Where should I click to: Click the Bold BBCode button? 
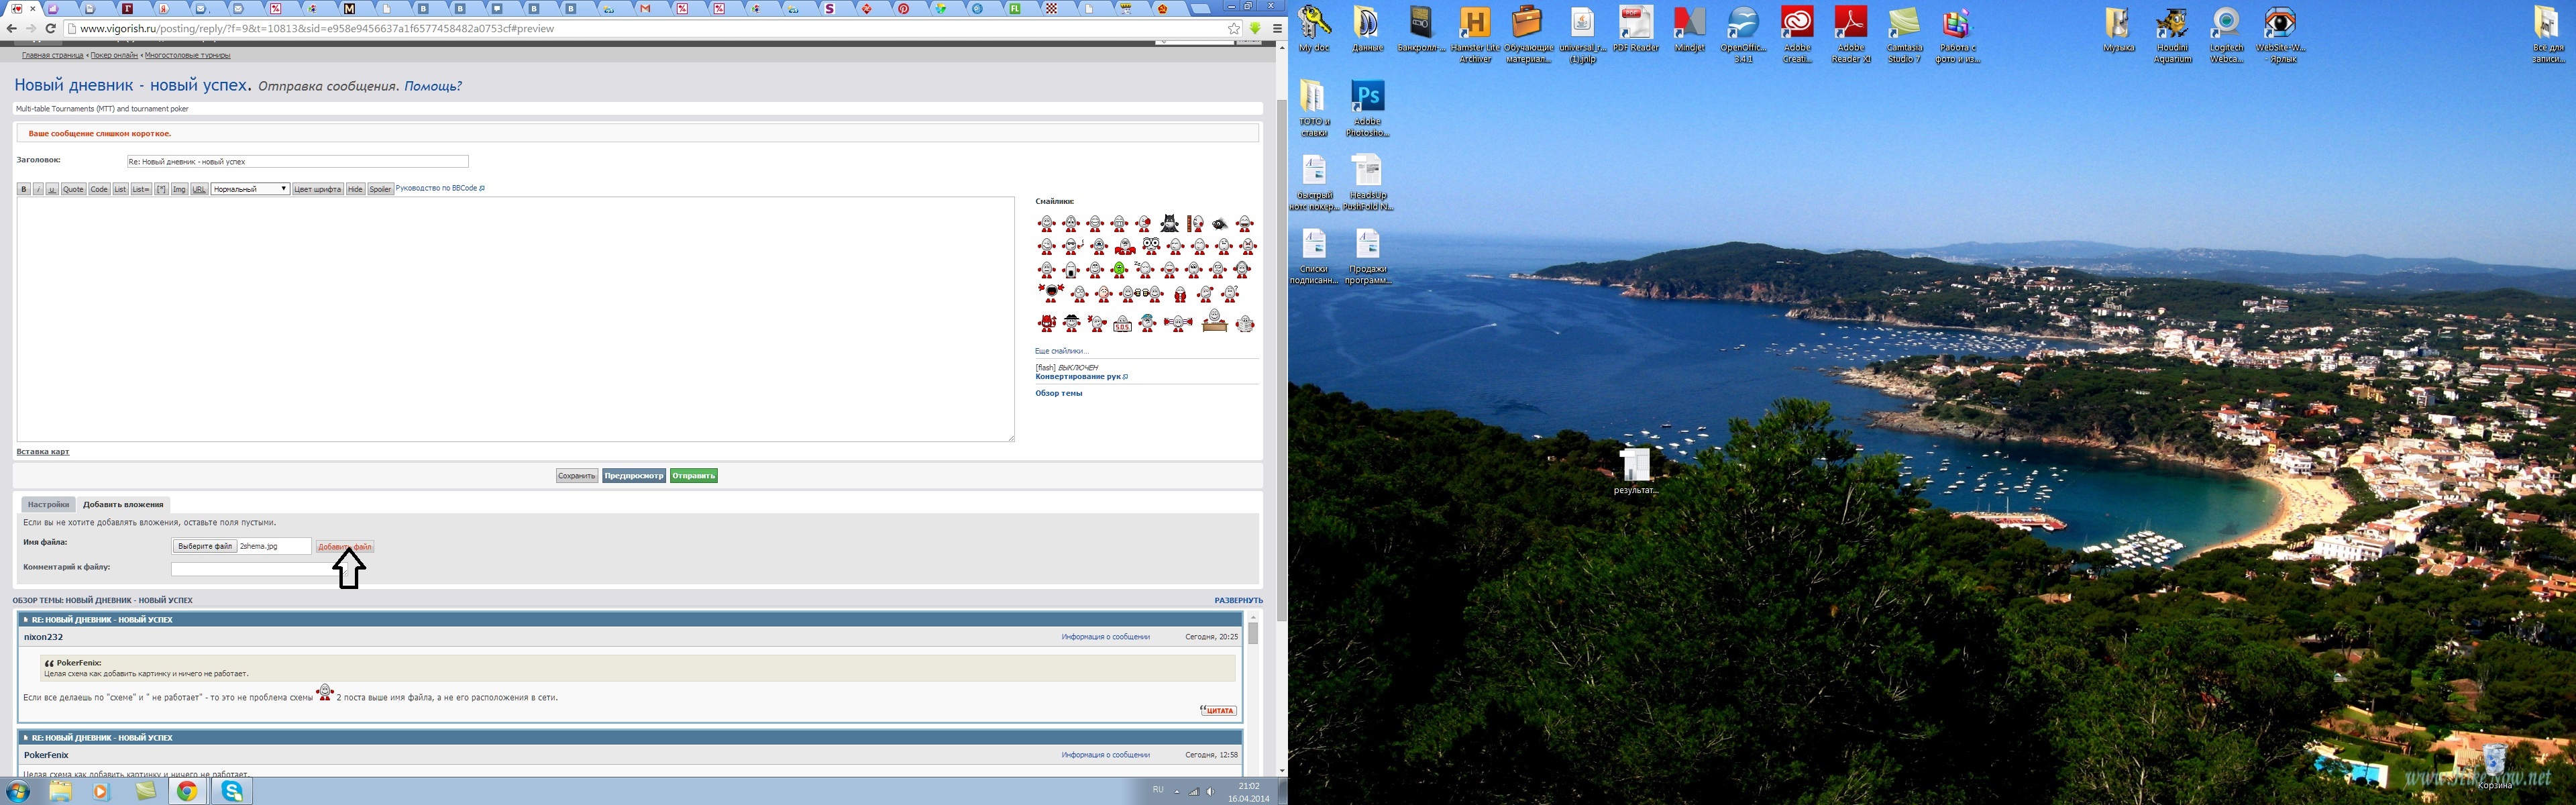pos(24,189)
